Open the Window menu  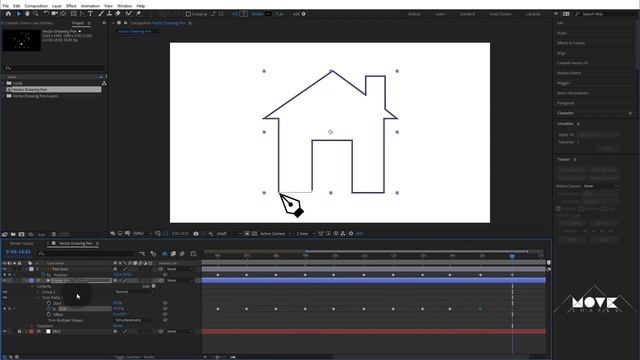(x=124, y=6)
